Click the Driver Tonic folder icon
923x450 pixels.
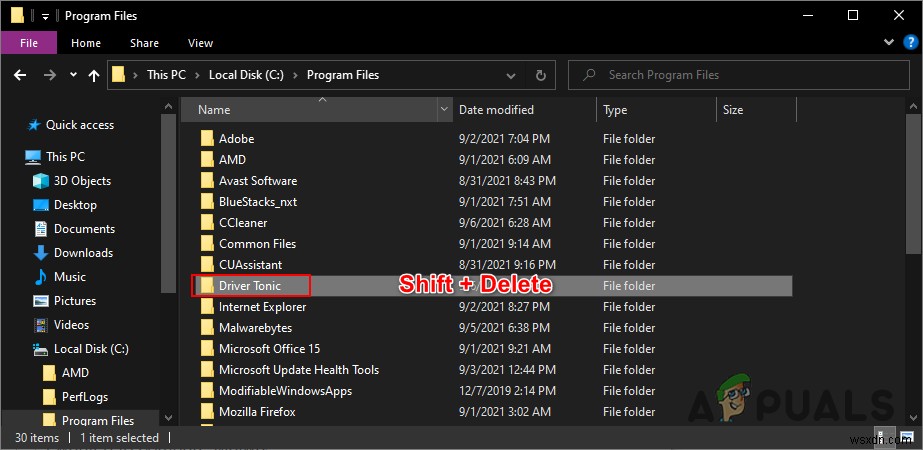tap(207, 286)
